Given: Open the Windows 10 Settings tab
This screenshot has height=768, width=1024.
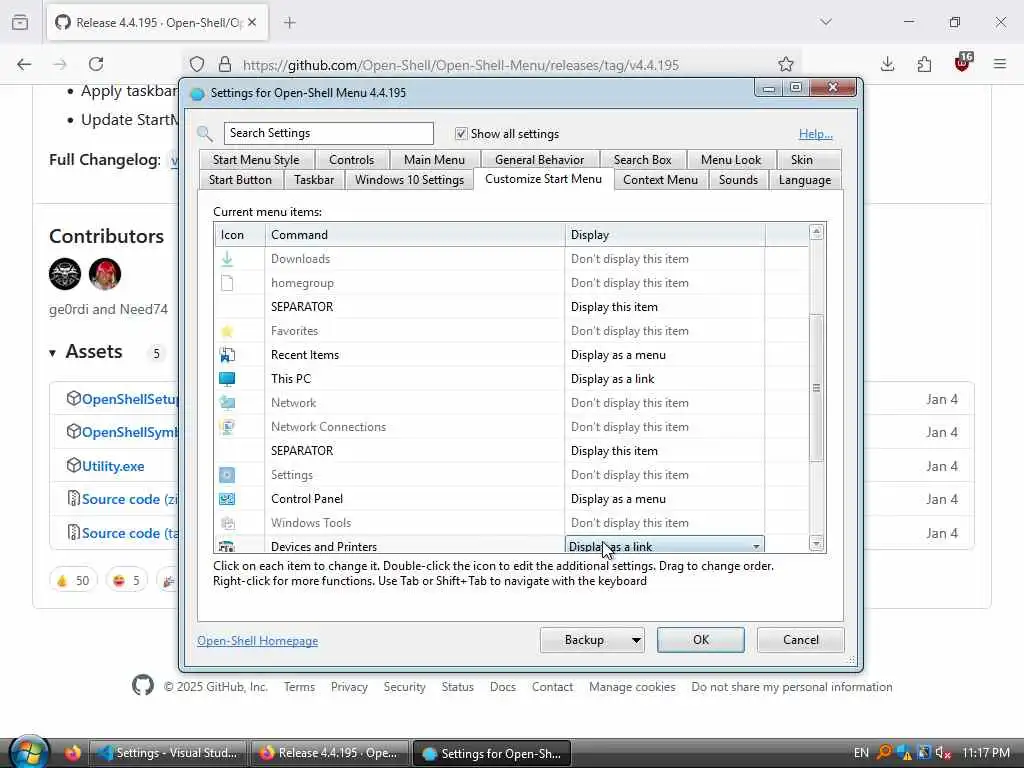Looking at the screenshot, I should [x=409, y=180].
